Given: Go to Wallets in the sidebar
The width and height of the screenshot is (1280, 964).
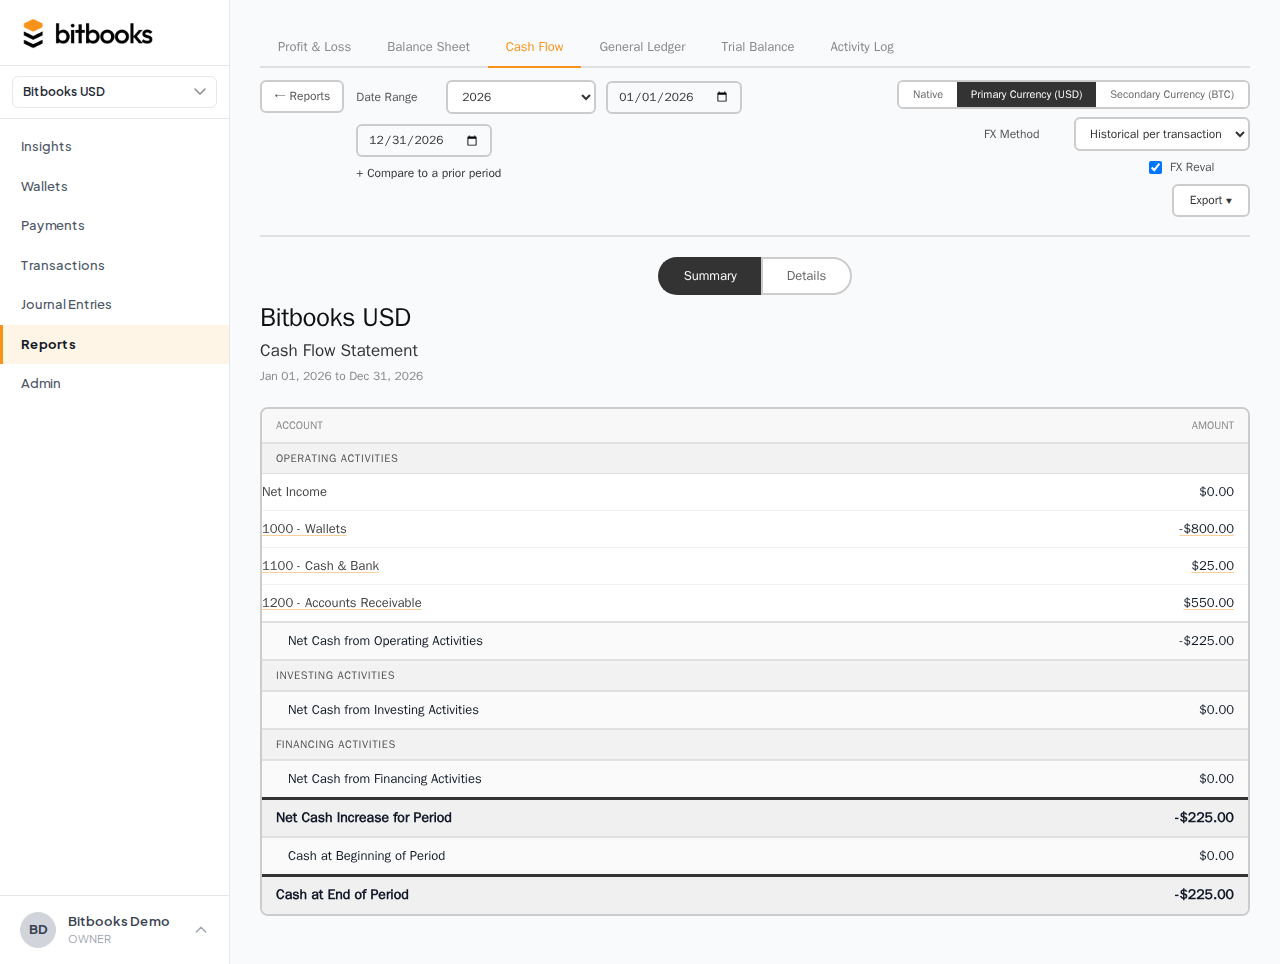Looking at the screenshot, I should click(115, 187).
